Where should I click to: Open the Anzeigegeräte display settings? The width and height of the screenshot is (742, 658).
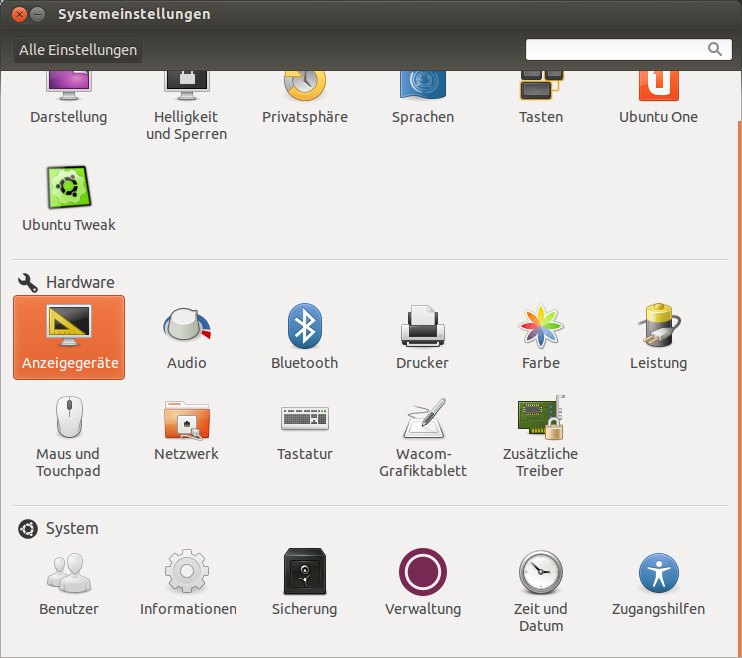pos(69,337)
